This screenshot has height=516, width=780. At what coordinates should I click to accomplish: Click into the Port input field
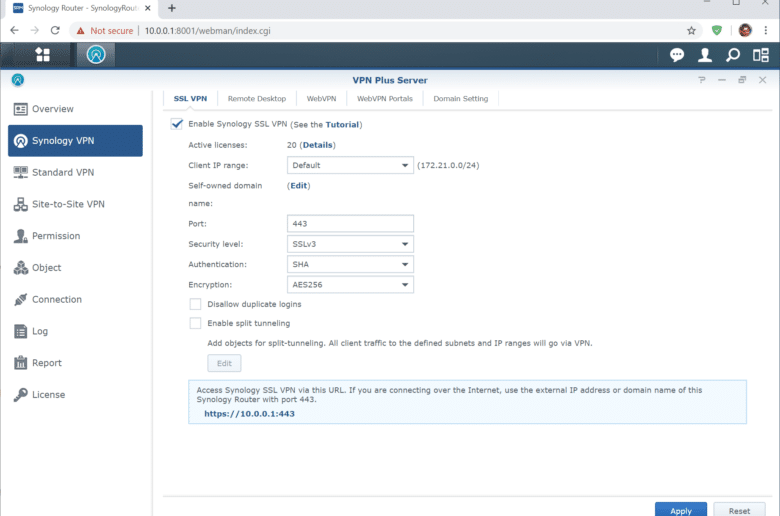[350, 223]
